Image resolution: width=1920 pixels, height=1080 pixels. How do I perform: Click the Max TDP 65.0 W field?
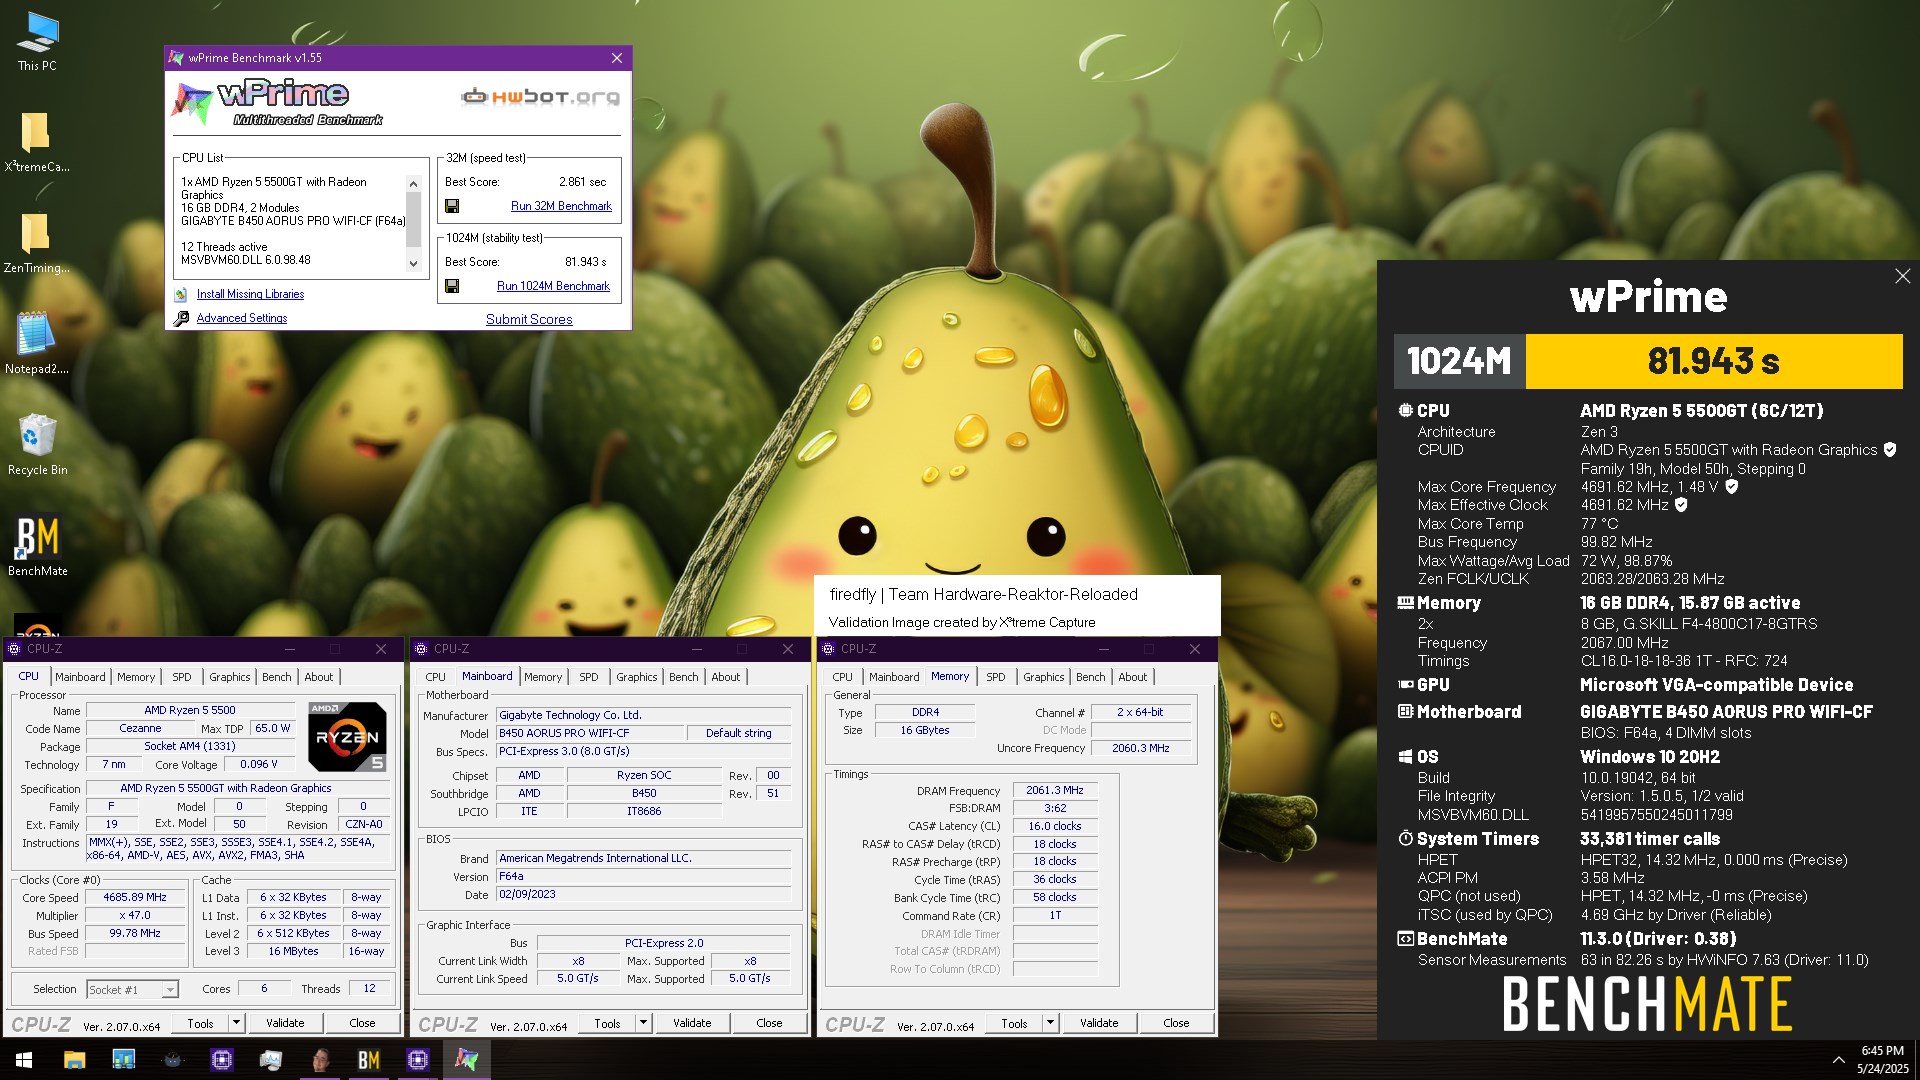pos(272,728)
